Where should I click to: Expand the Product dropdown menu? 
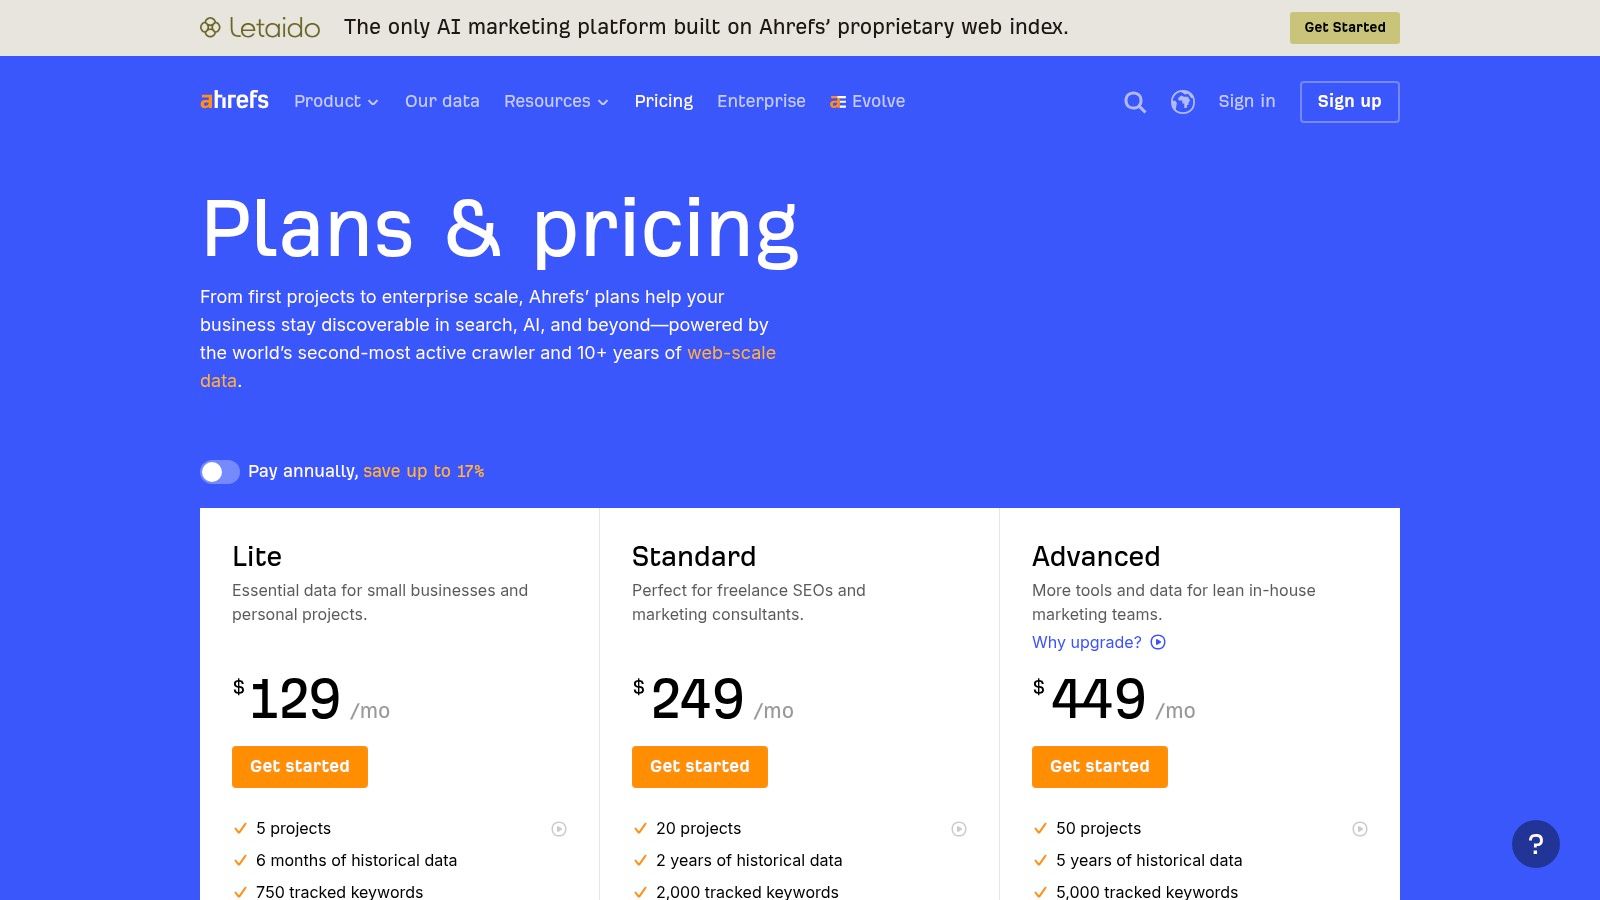pyautogui.click(x=336, y=101)
